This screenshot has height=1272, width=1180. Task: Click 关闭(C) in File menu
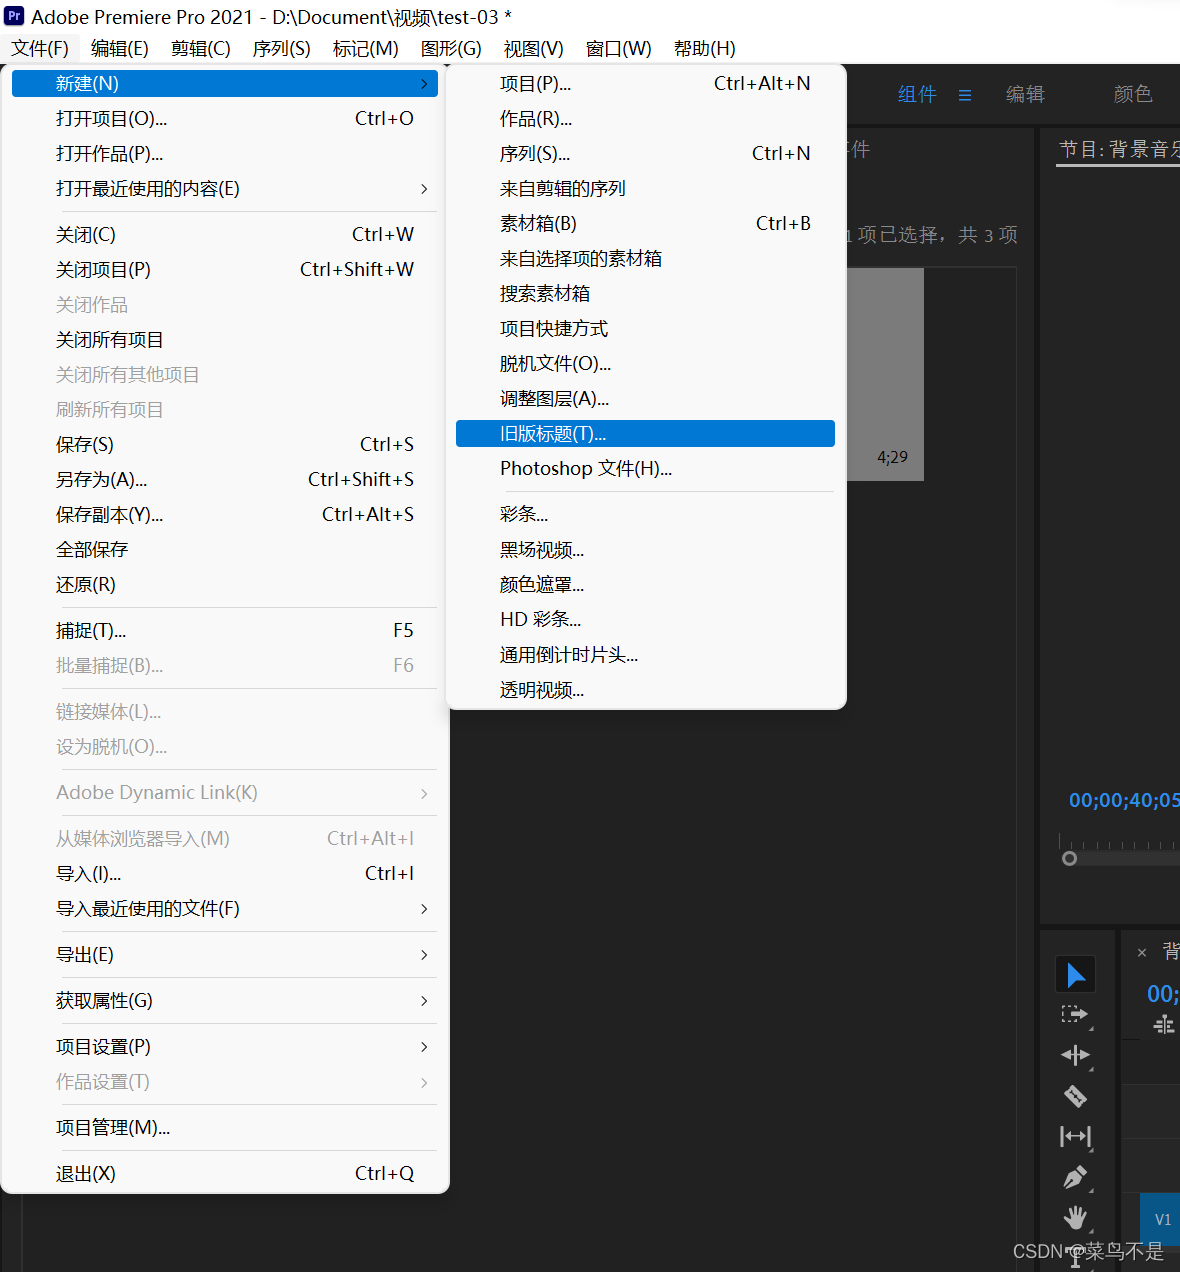click(225, 235)
